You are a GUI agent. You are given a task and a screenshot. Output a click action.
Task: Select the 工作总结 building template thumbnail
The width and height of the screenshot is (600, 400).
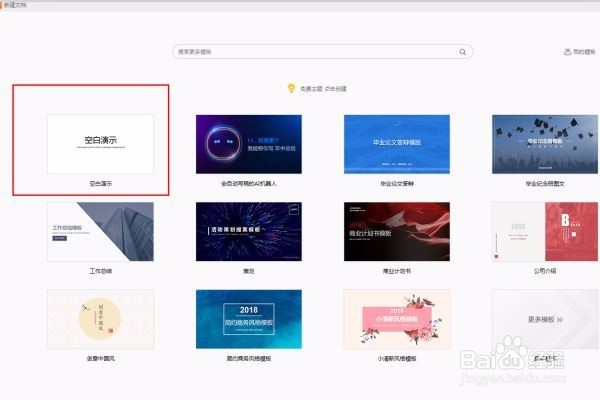(100, 232)
